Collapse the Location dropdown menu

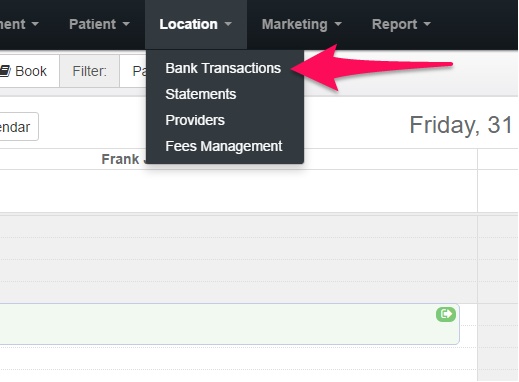click(196, 24)
